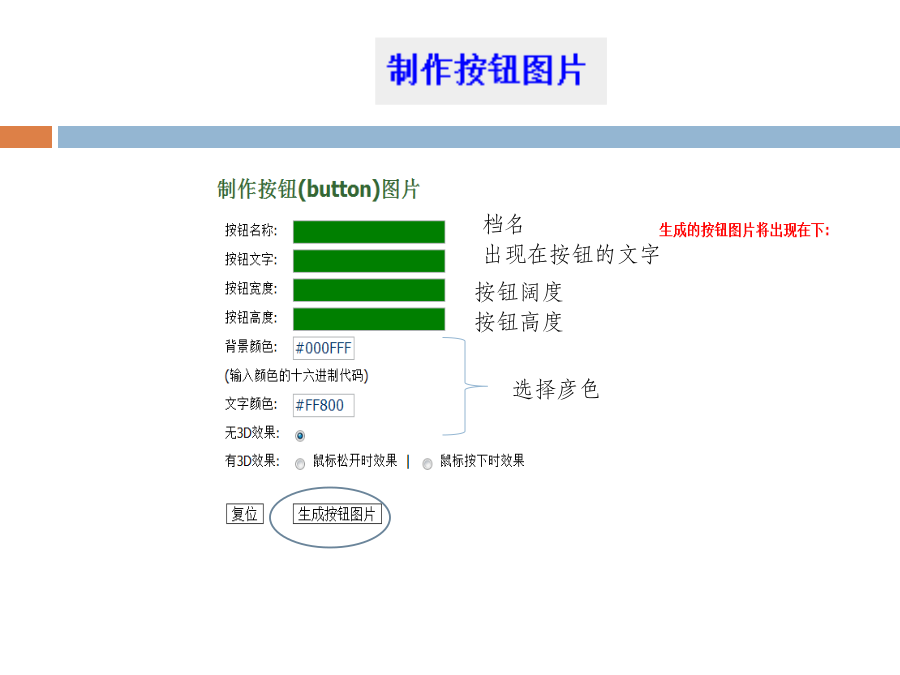This screenshot has width=900, height=675.
Task: Click the 按钮文字: label
Action: [x=251, y=259]
